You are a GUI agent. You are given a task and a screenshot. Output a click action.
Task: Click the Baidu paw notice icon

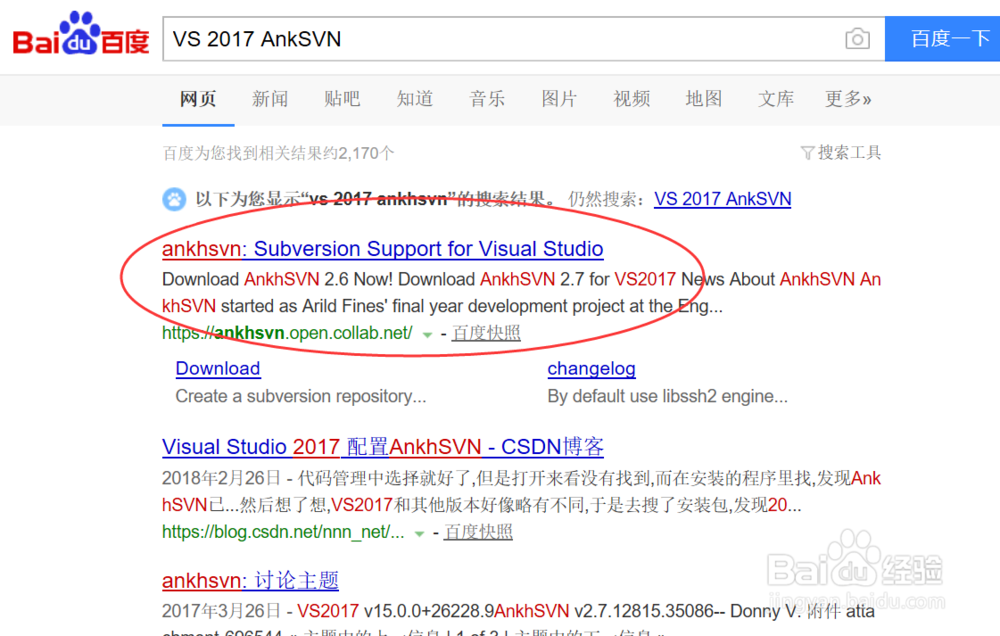click(174, 199)
